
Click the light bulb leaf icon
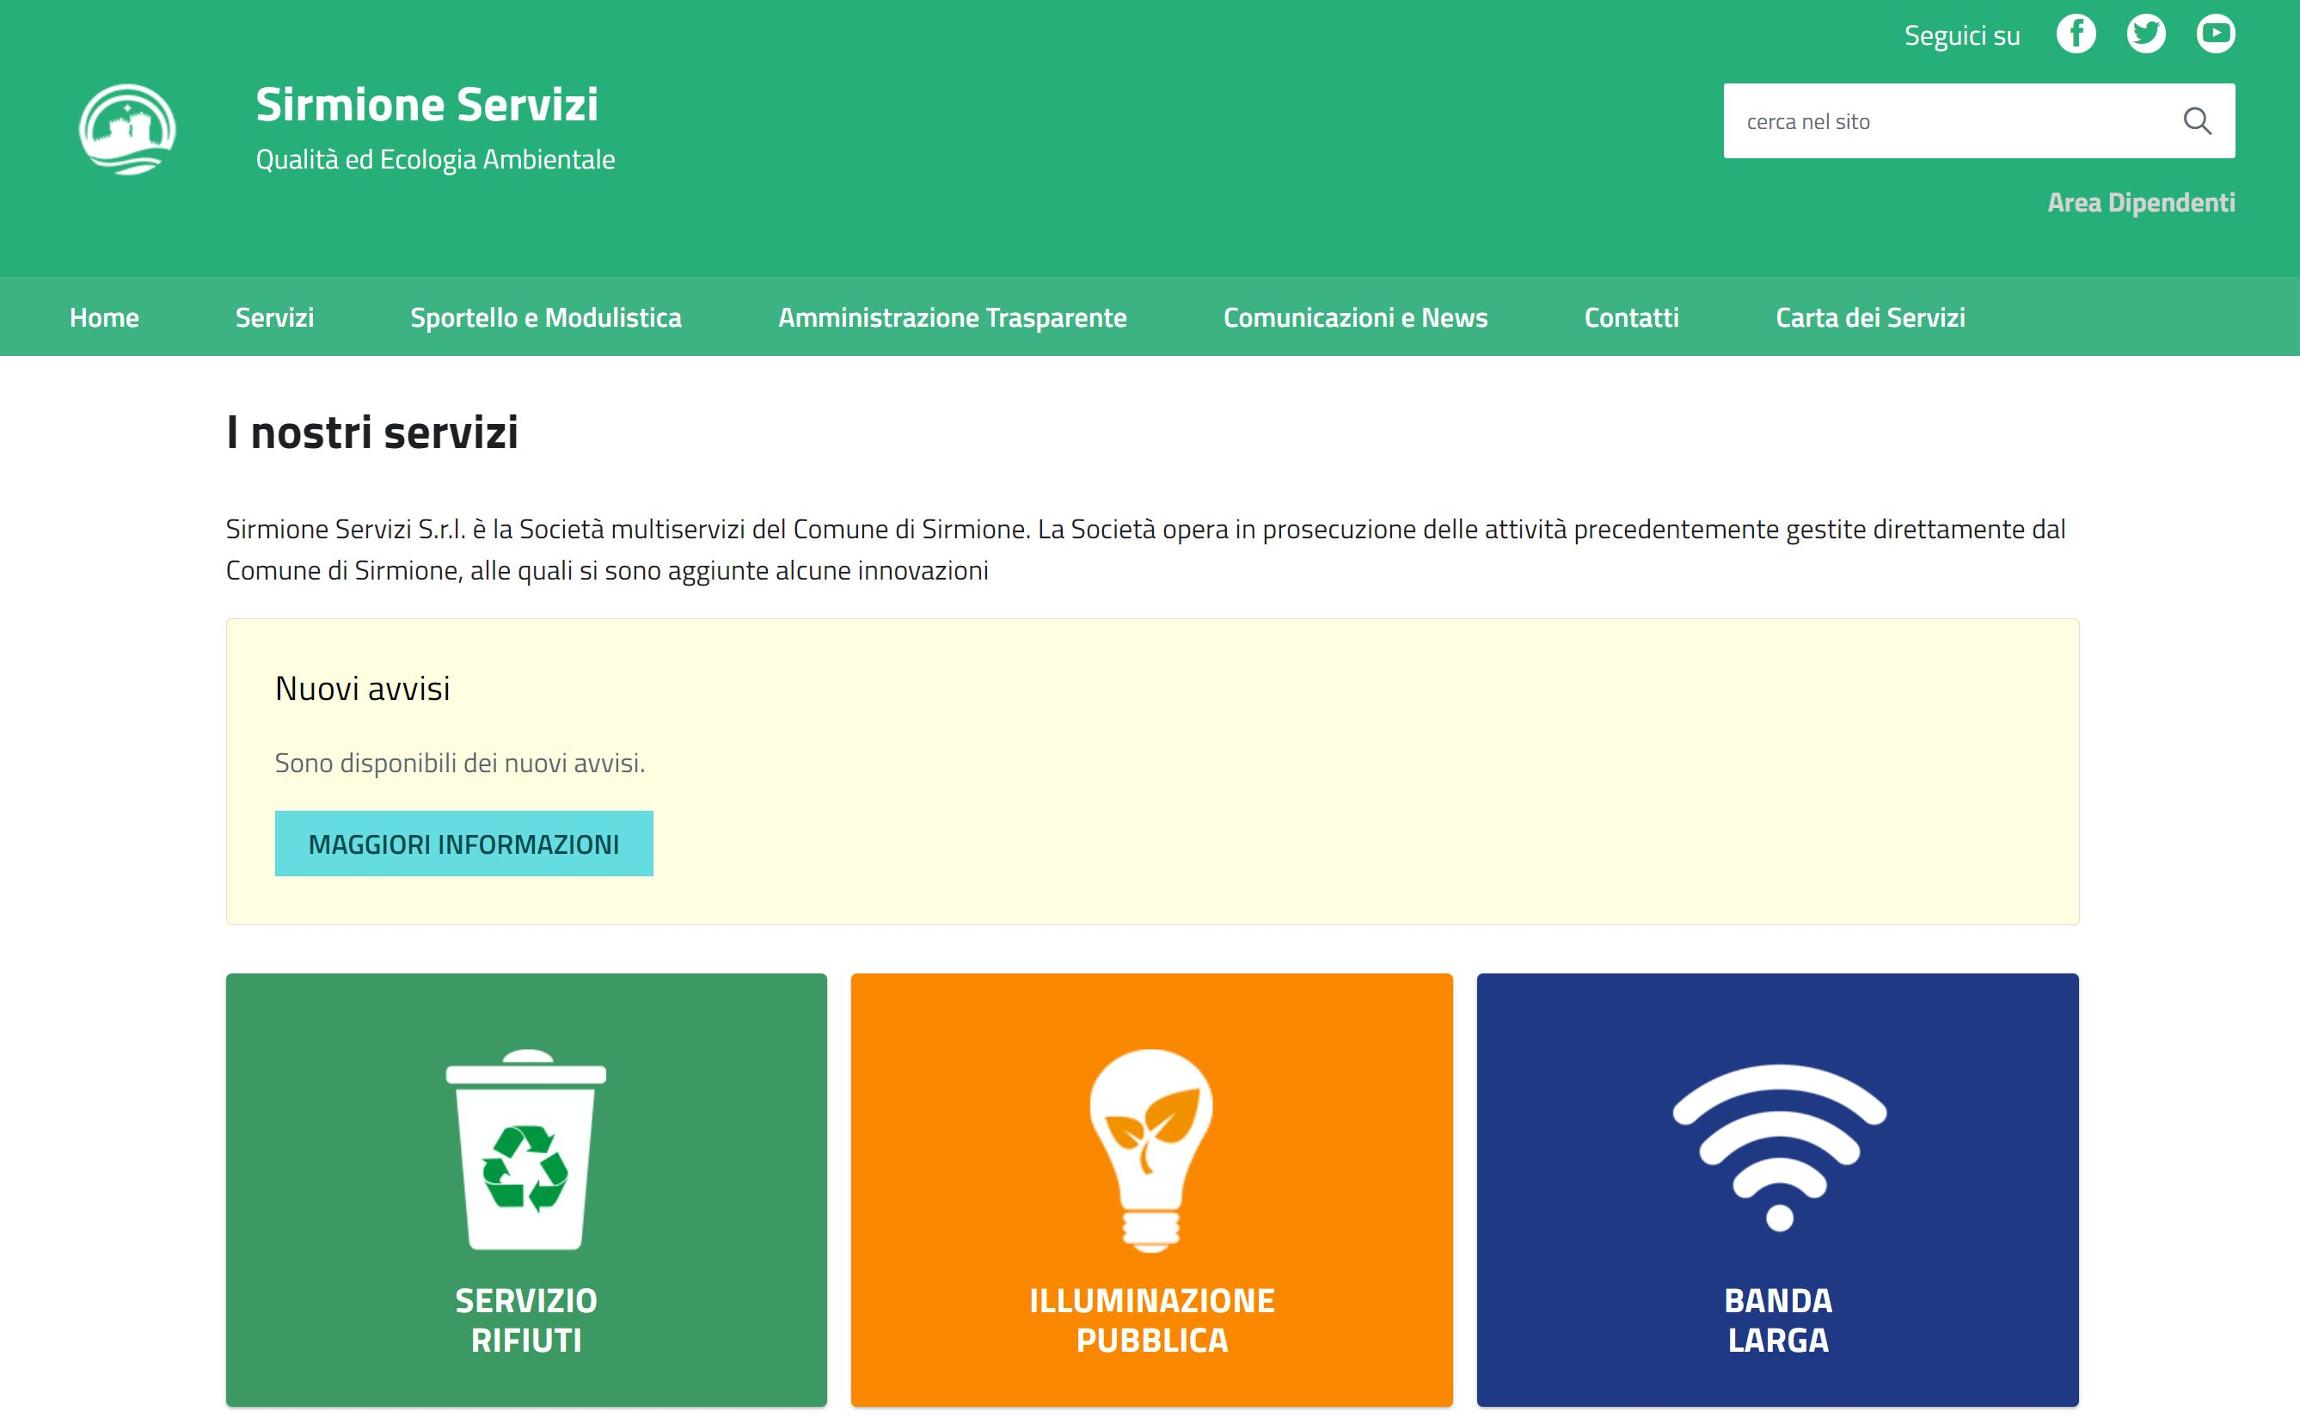pos(1151,1149)
